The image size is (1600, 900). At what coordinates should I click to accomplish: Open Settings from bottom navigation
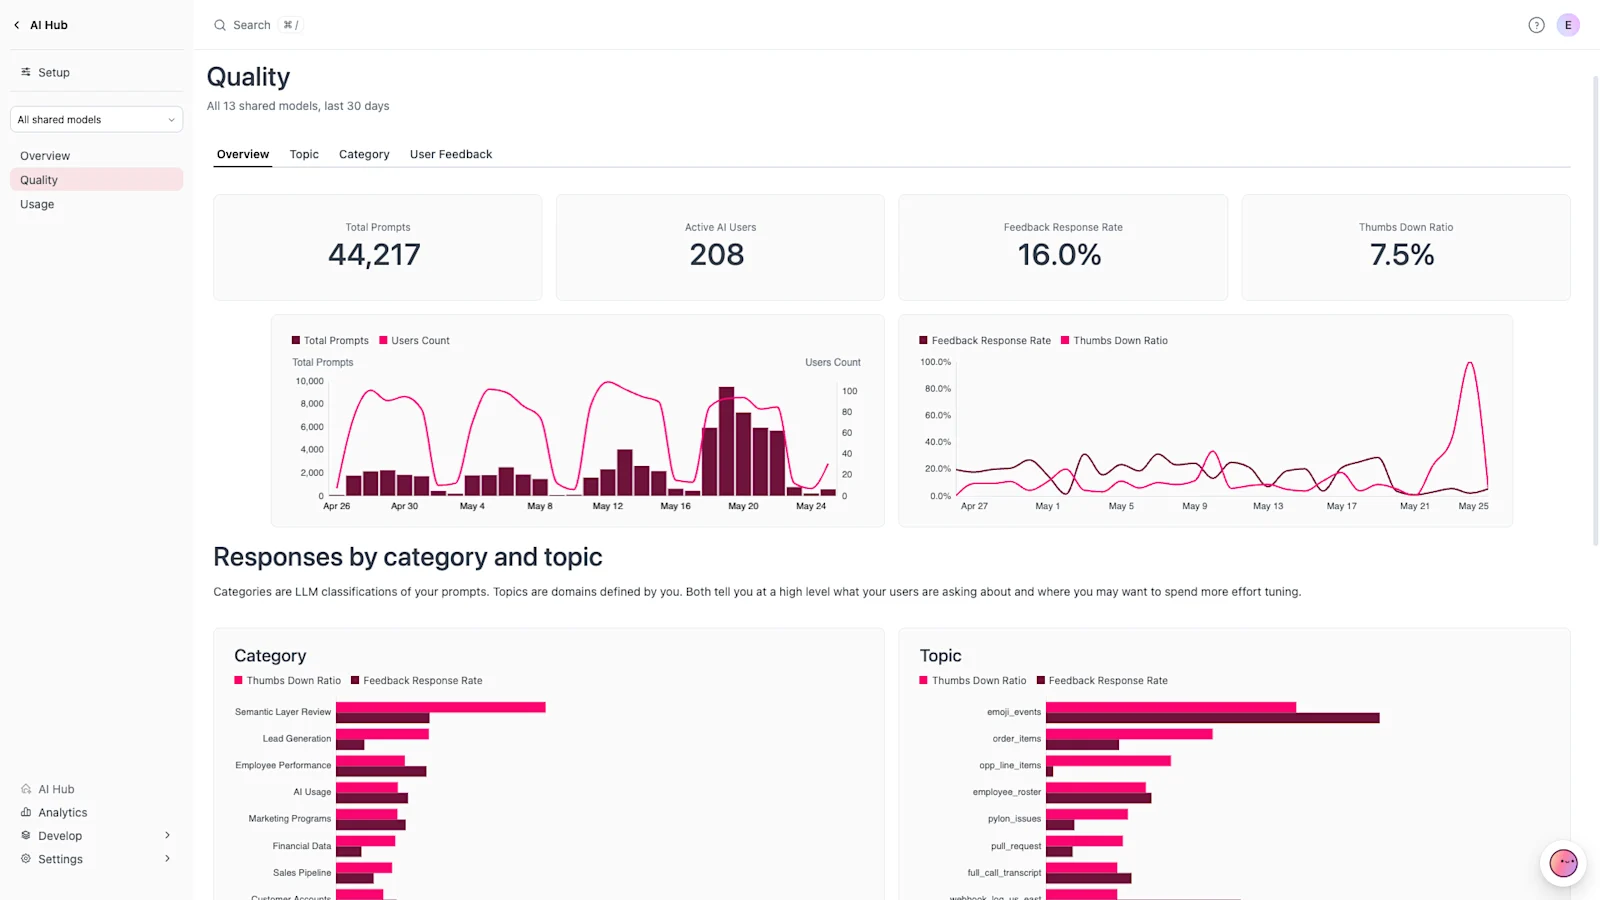pos(60,859)
